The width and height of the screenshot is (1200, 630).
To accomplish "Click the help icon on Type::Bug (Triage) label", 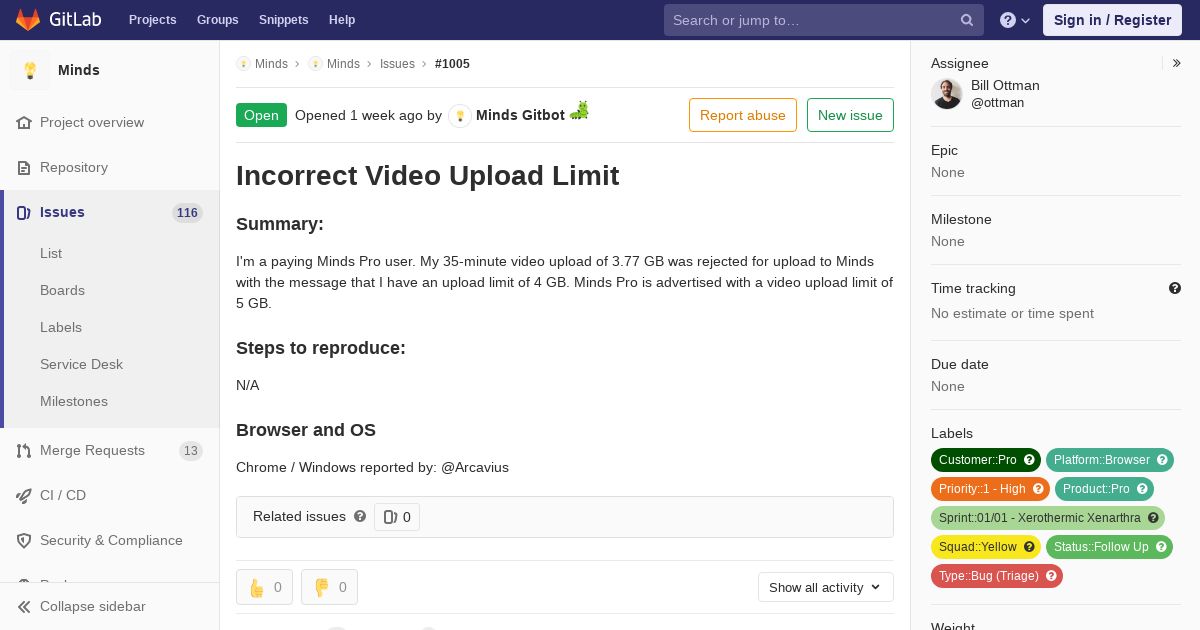I will pos(1051,576).
